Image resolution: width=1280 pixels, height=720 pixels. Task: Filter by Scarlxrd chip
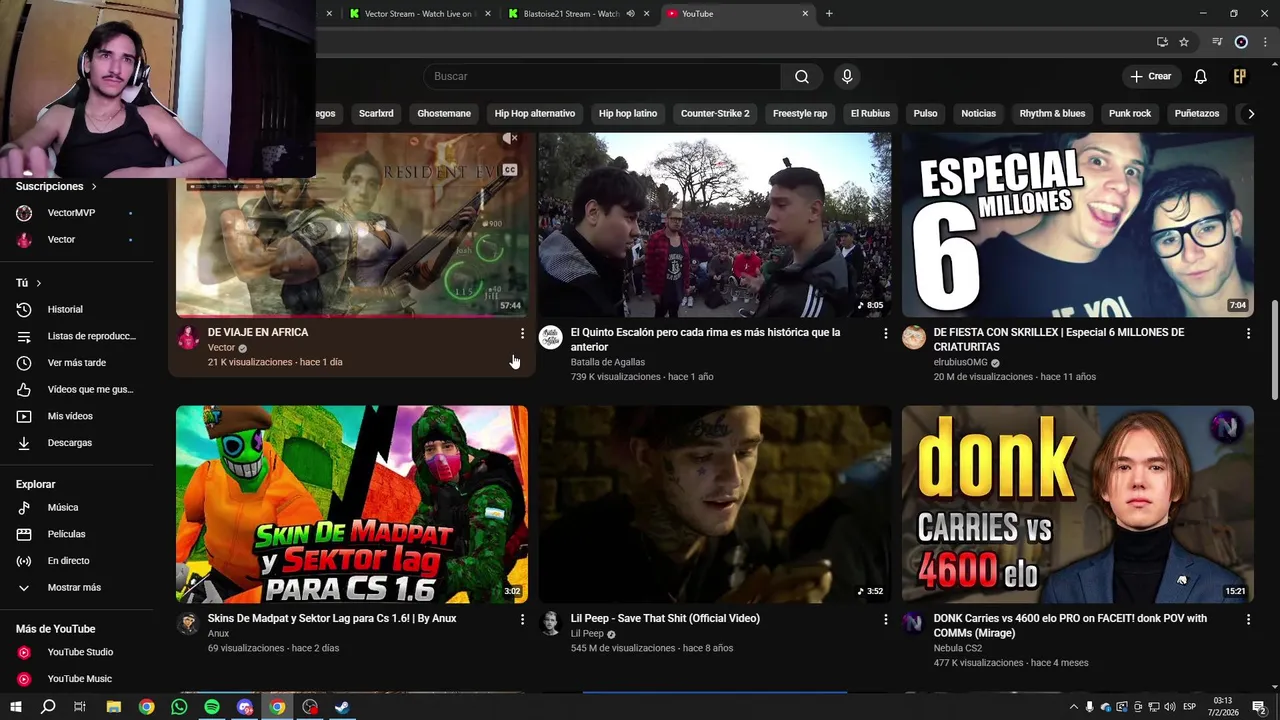[376, 114]
